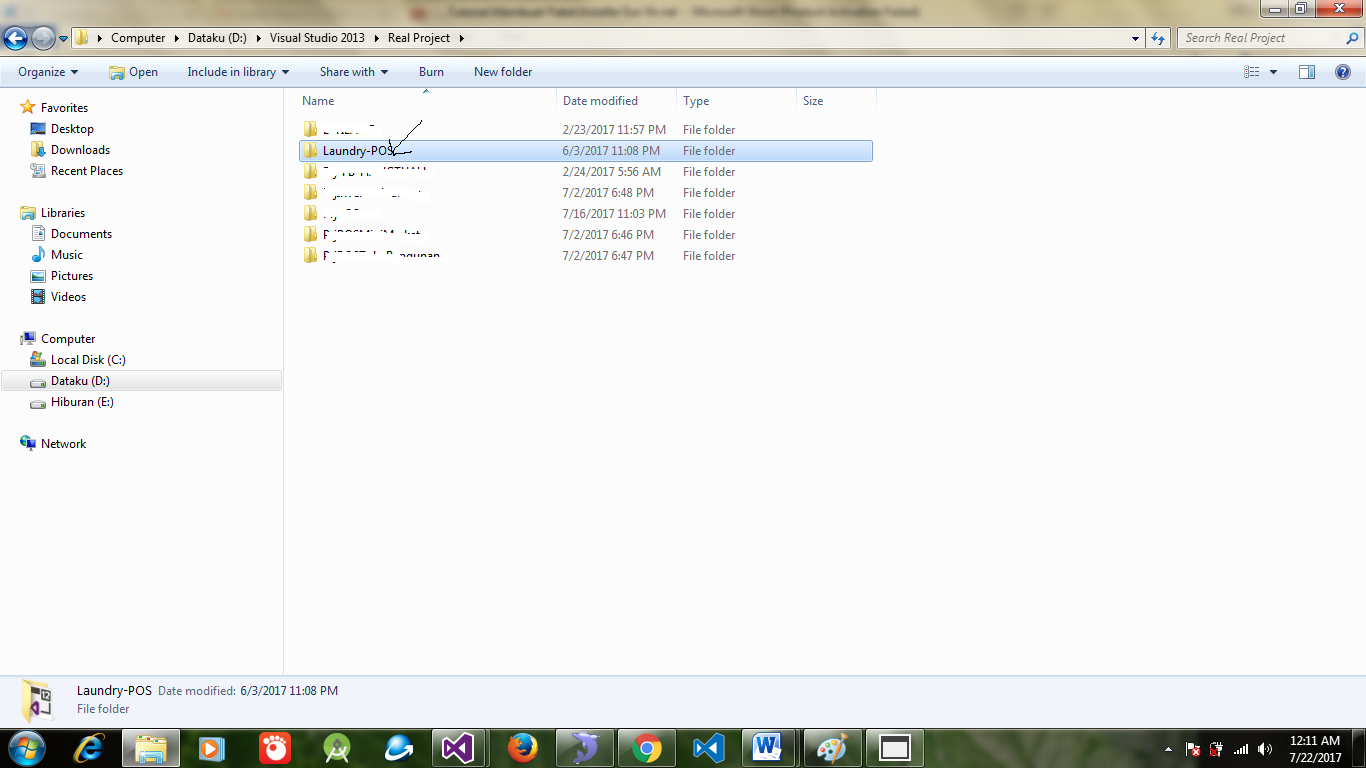1366x768 pixels.
Task: Open the Share with dropdown
Action: (x=353, y=71)
